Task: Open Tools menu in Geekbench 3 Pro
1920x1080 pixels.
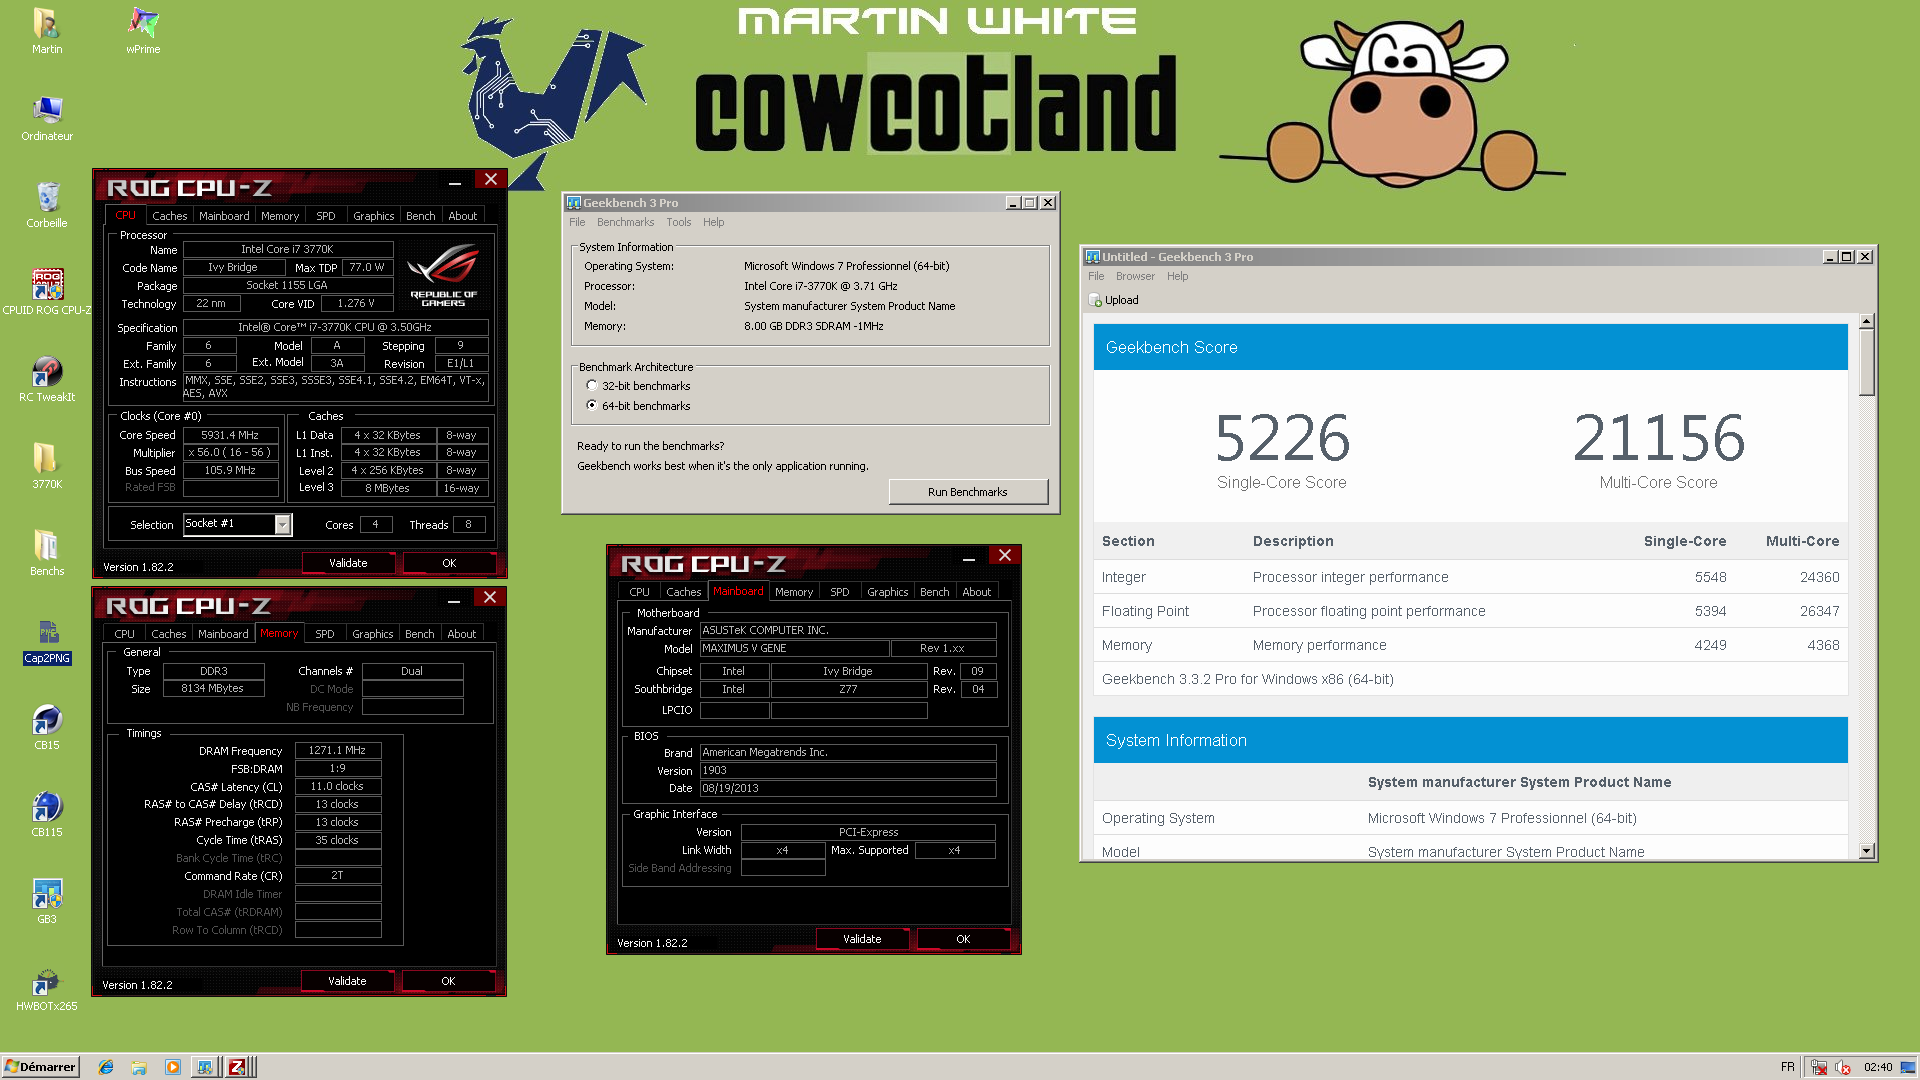Action: pyautogui.click(x=679, y=222)
